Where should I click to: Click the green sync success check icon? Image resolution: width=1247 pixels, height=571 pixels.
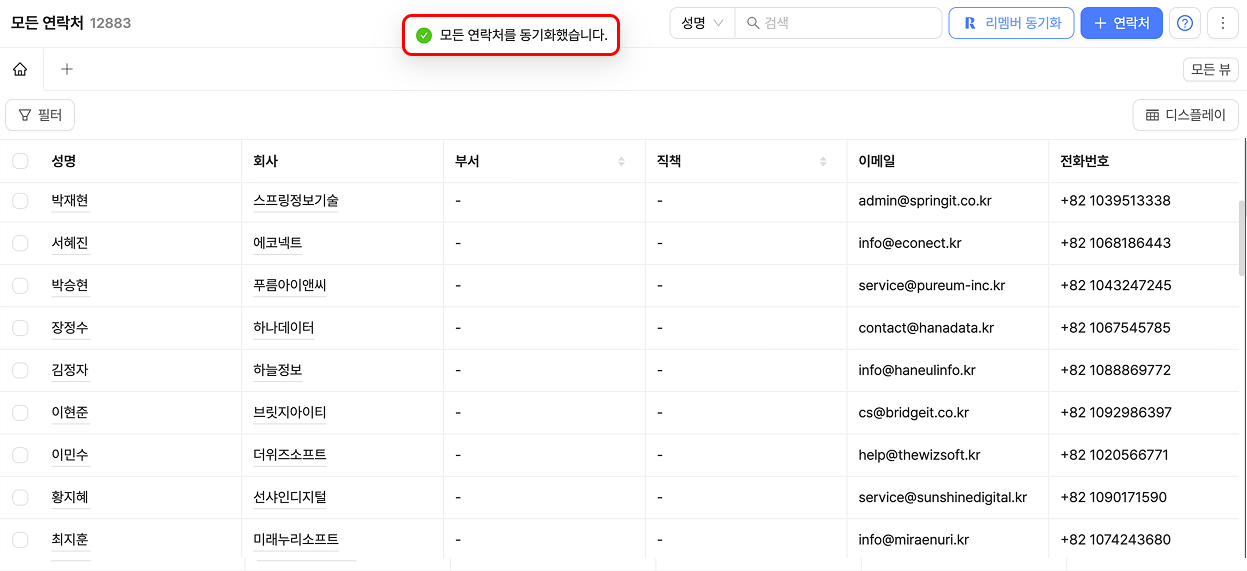click(x=424, y=35)
